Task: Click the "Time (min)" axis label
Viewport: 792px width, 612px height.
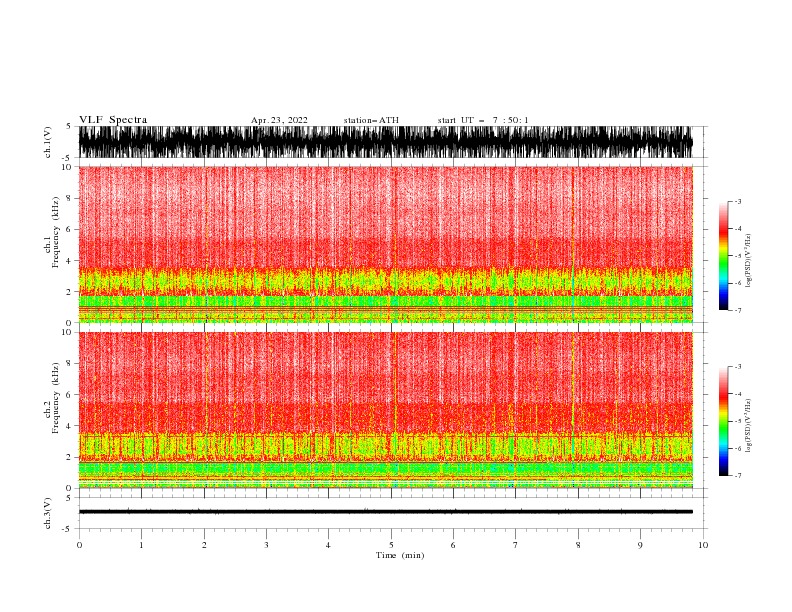Action: point(400,555)
